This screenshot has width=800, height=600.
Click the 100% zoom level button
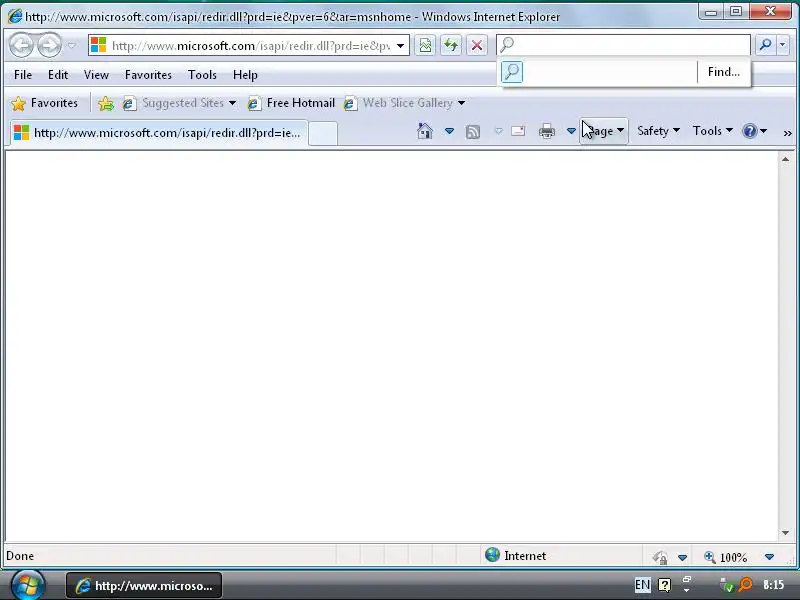point(726,557)
